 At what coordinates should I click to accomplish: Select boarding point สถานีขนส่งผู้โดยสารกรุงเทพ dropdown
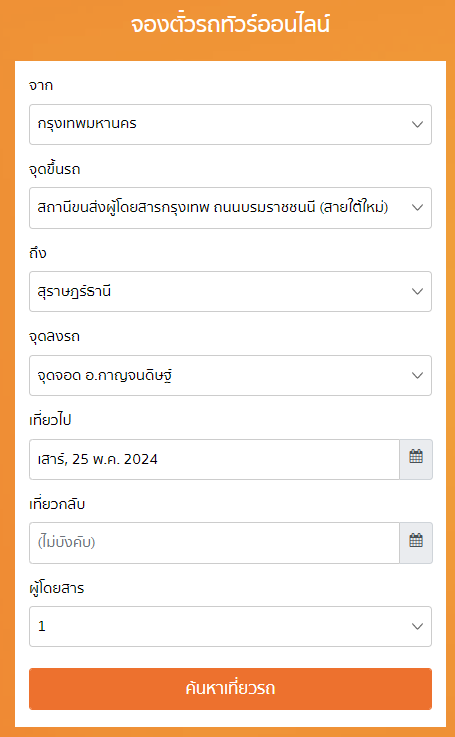click(x=230, y=208)
